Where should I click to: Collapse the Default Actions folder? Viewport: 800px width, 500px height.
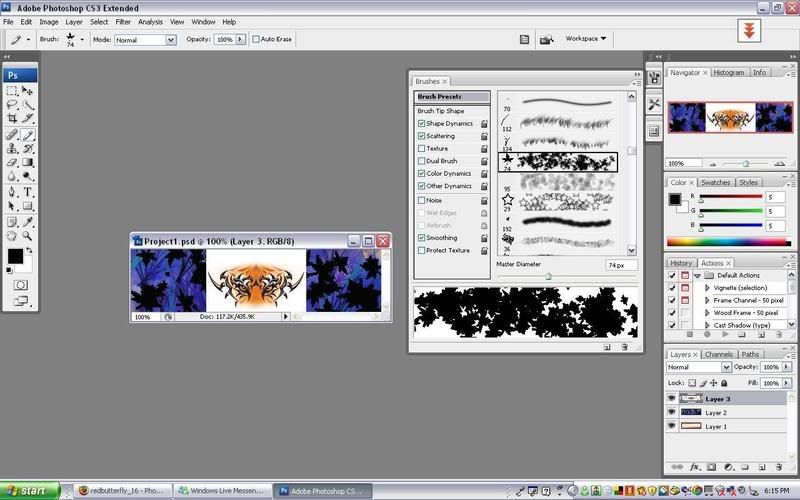(x=697, y=275)
